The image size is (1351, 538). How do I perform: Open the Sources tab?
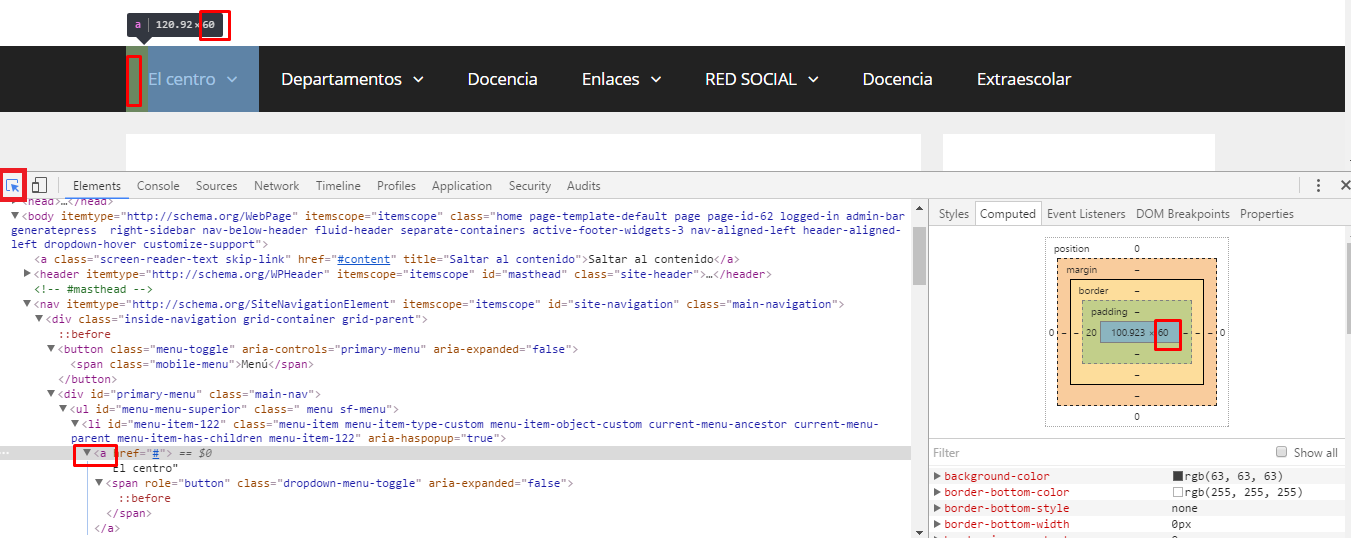[x=217, y=186]
